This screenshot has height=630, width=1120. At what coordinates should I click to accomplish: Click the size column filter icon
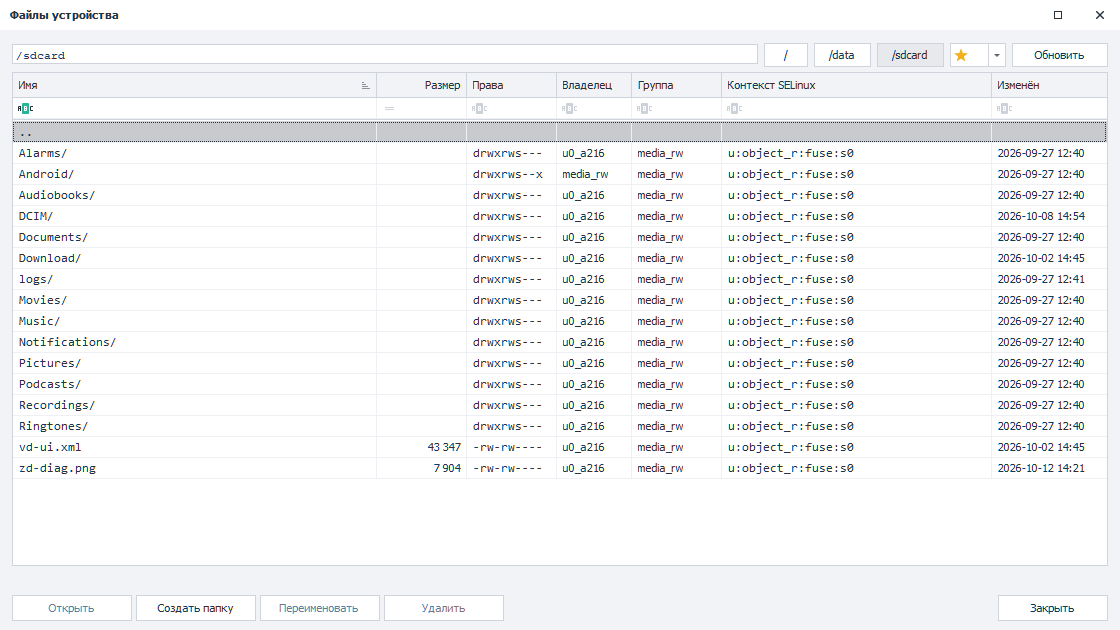389,109
